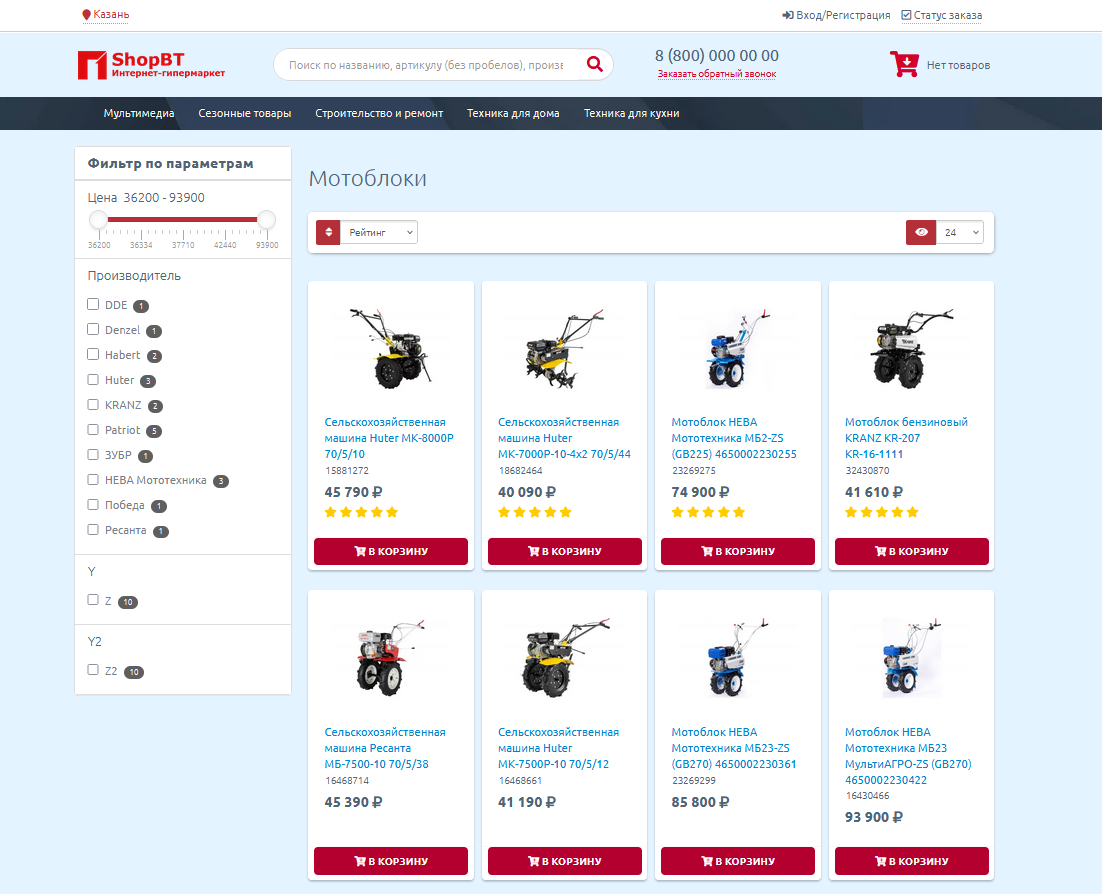
Task: Select the KRANZ manufacturer checkbox
Action: tap(93, 404)
